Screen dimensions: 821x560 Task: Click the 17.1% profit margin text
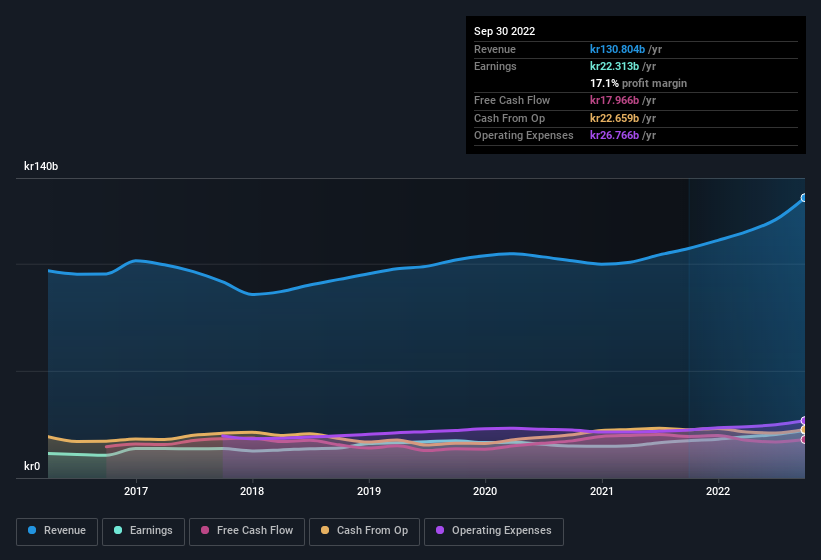(638, 83)
